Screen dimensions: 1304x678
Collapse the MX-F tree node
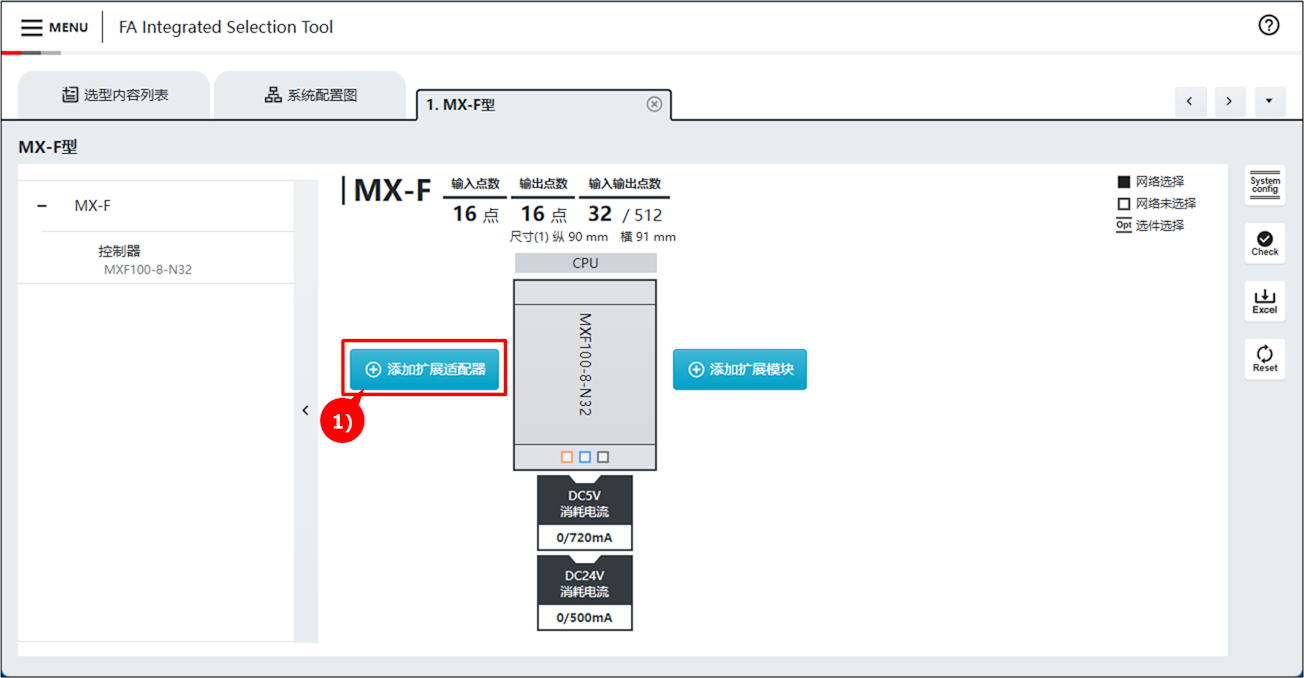[42, 206]
